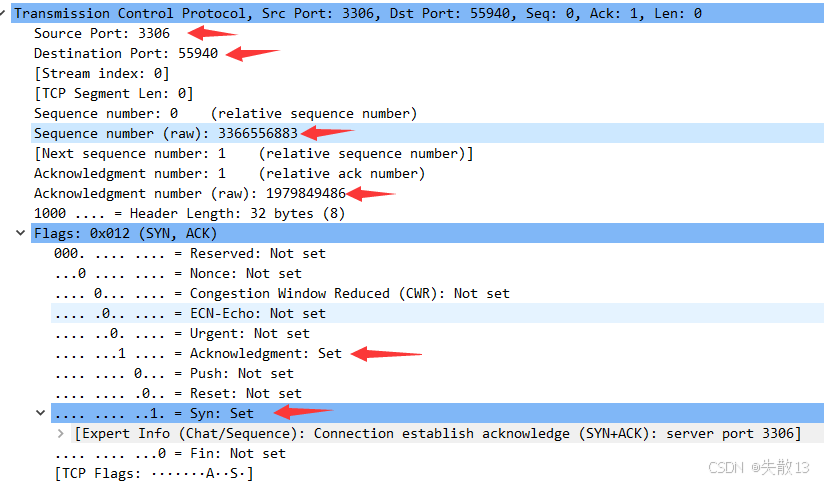Select the Acknowledgment: Set flag row
824x483 pixels.
pyautogui.click(x=198, y=353)
